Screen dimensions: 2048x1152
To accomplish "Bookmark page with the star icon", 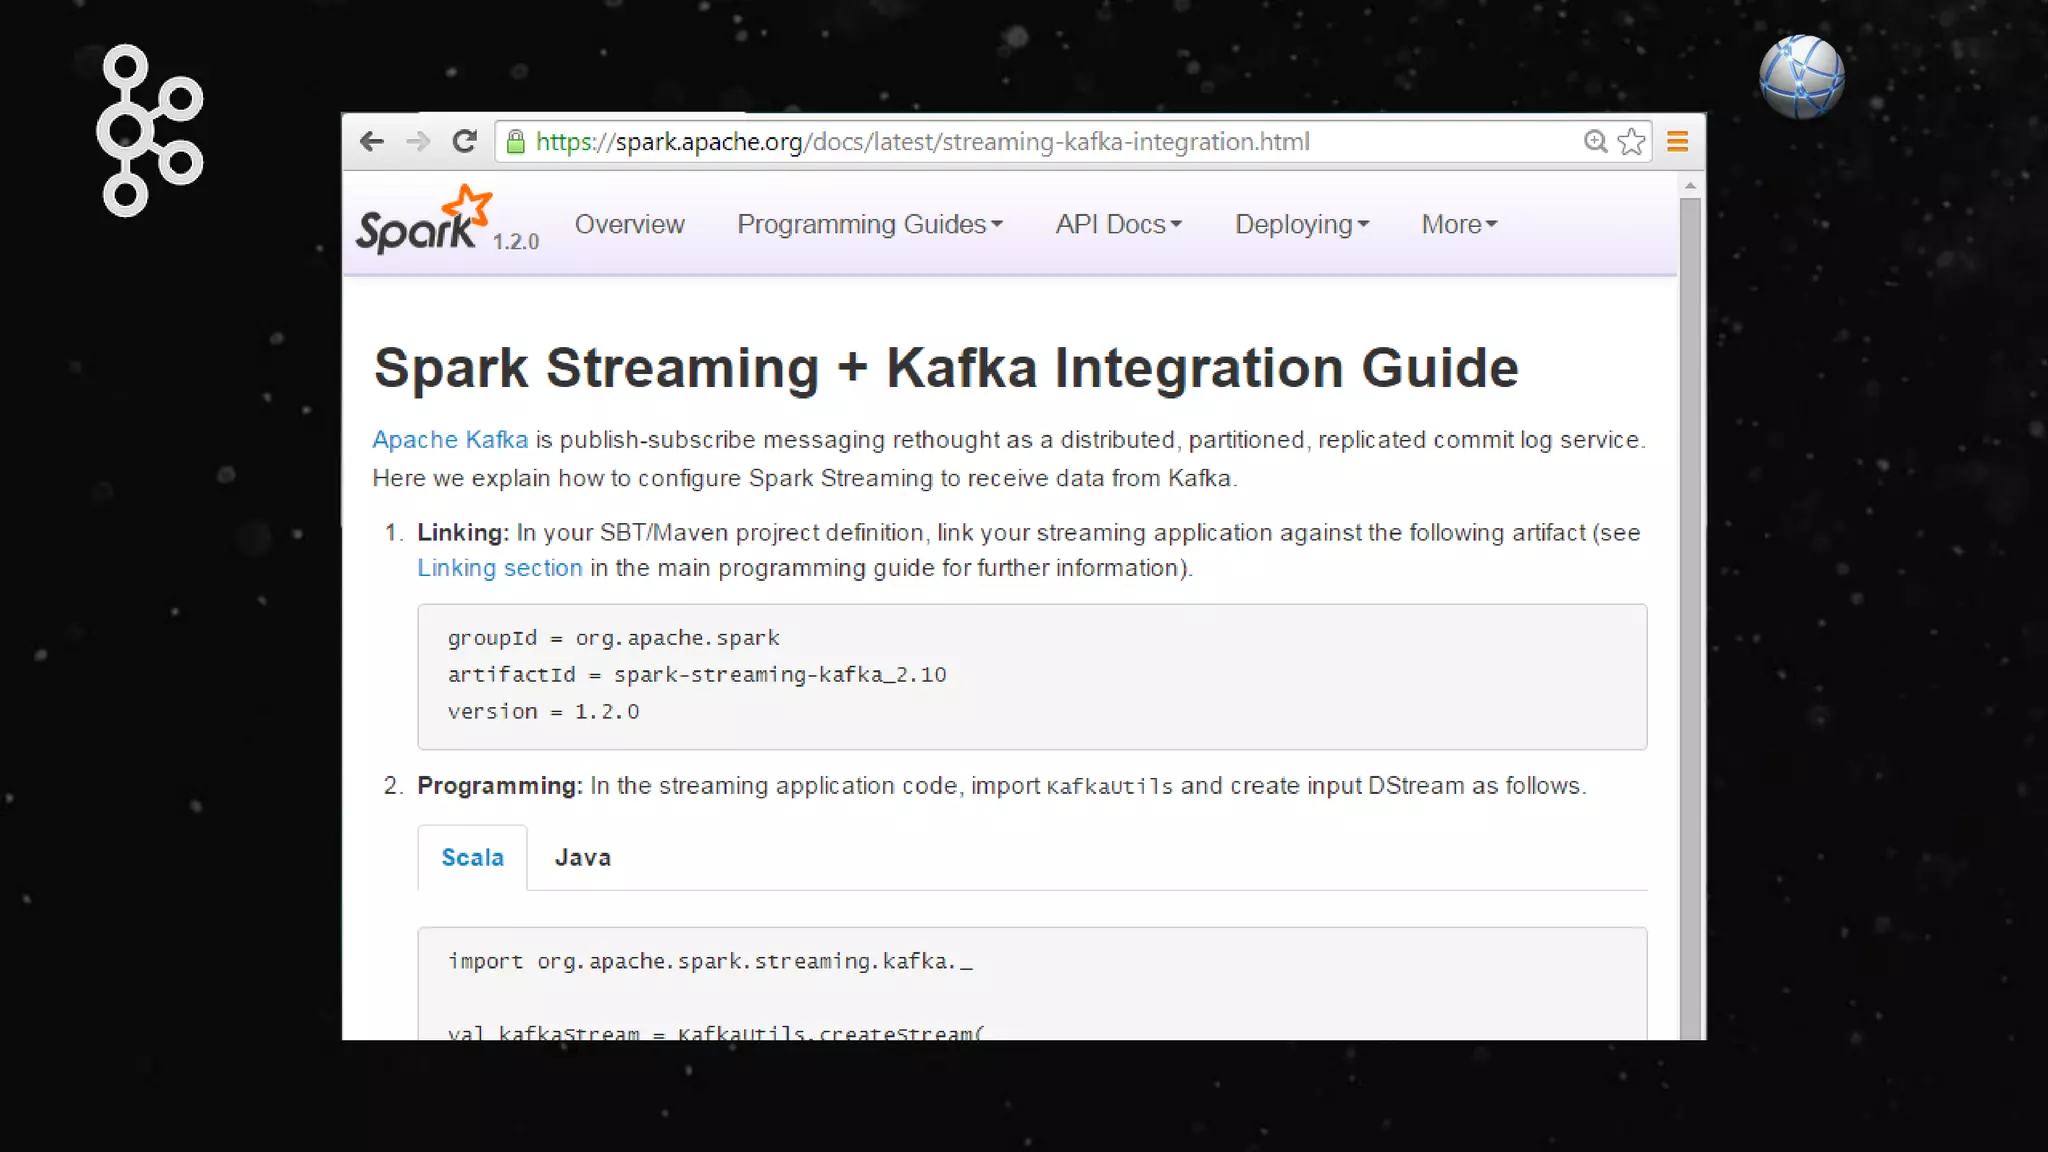I will [x=1631, y=142].
